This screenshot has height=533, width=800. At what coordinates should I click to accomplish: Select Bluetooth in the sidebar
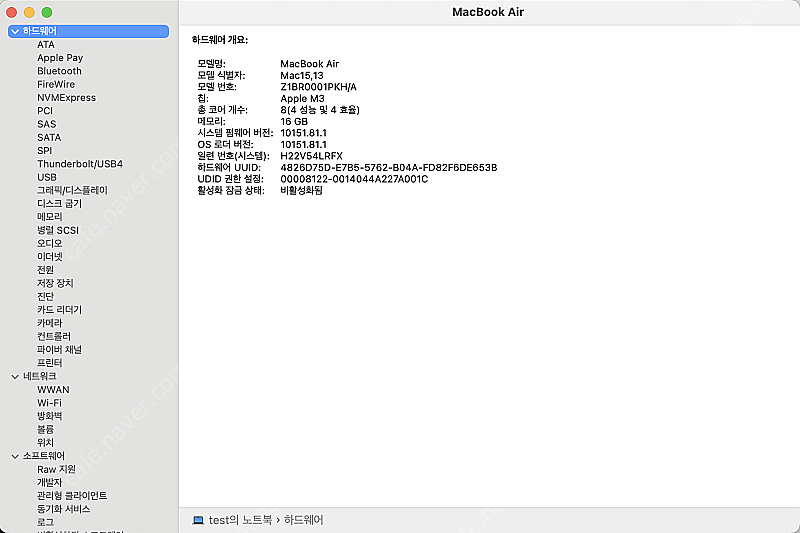59,71
